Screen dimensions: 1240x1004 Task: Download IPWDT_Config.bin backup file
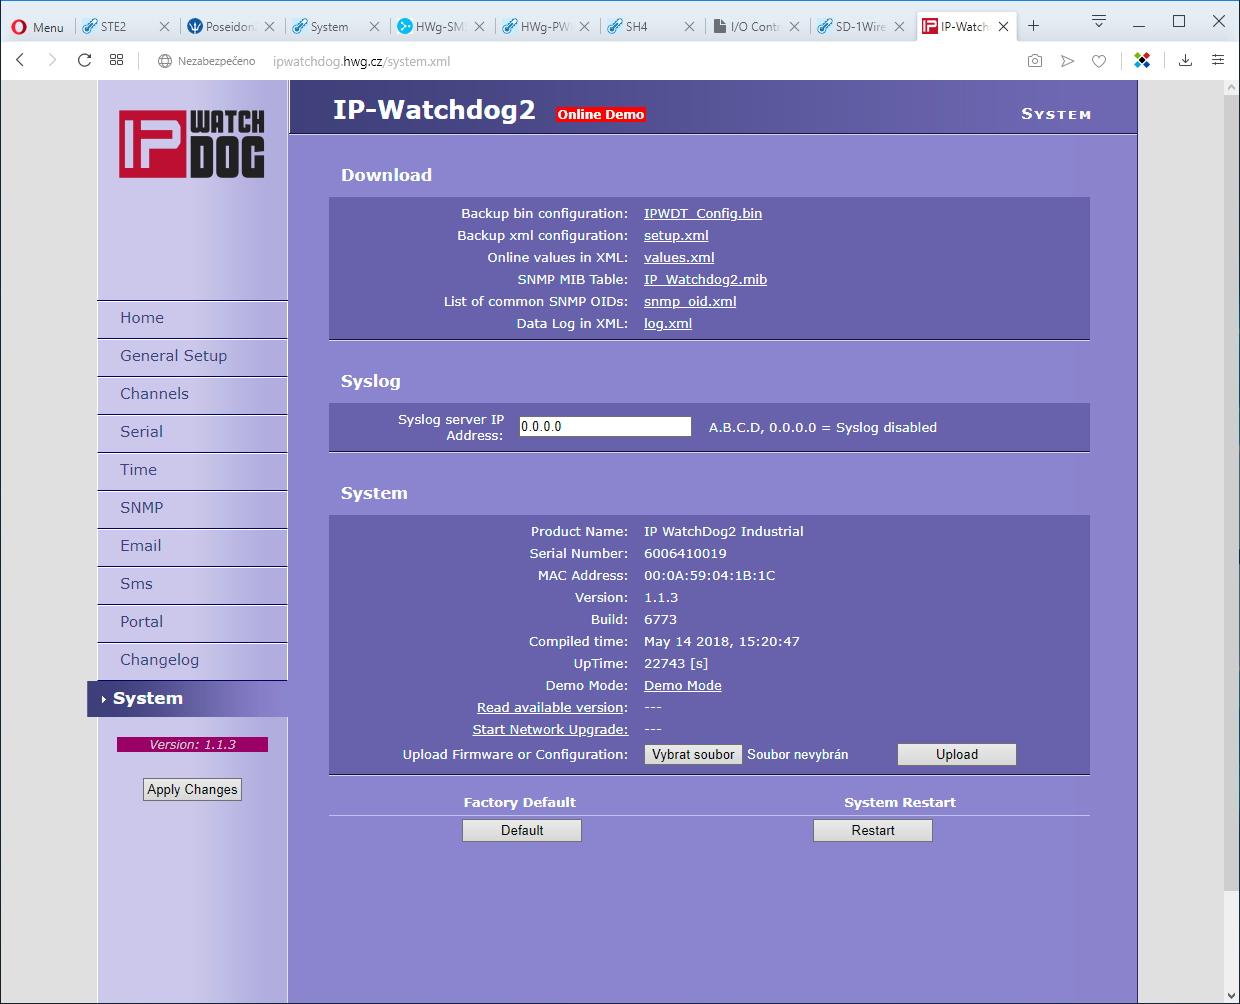[703, 214]
